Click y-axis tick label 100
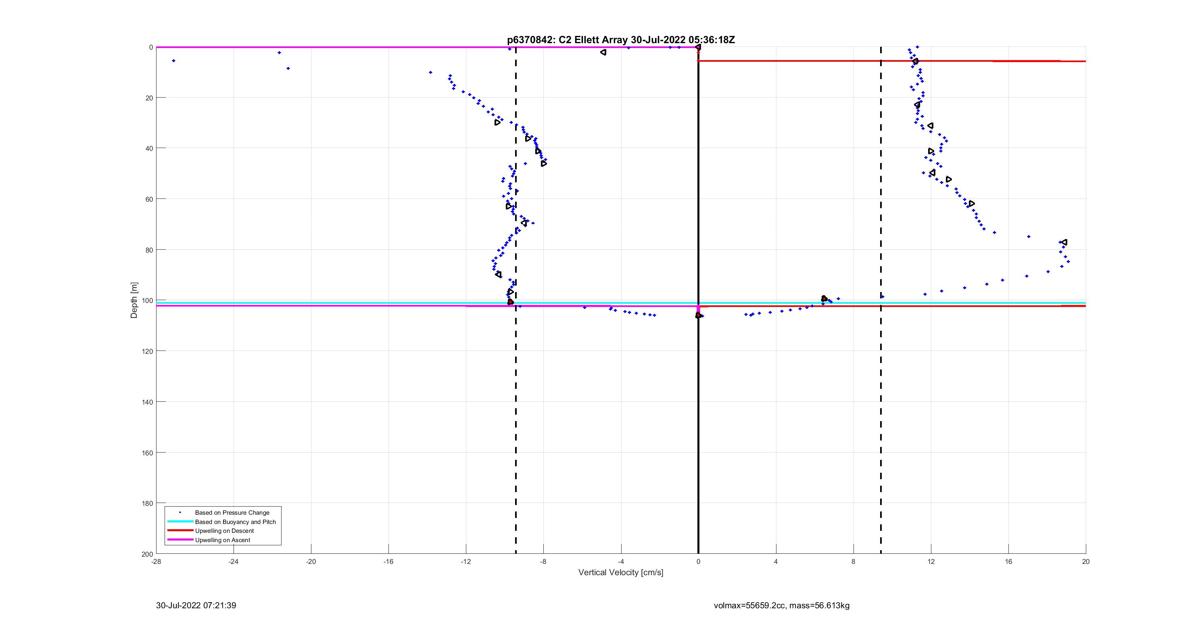 pyautogui.click(x=146, y=300)
